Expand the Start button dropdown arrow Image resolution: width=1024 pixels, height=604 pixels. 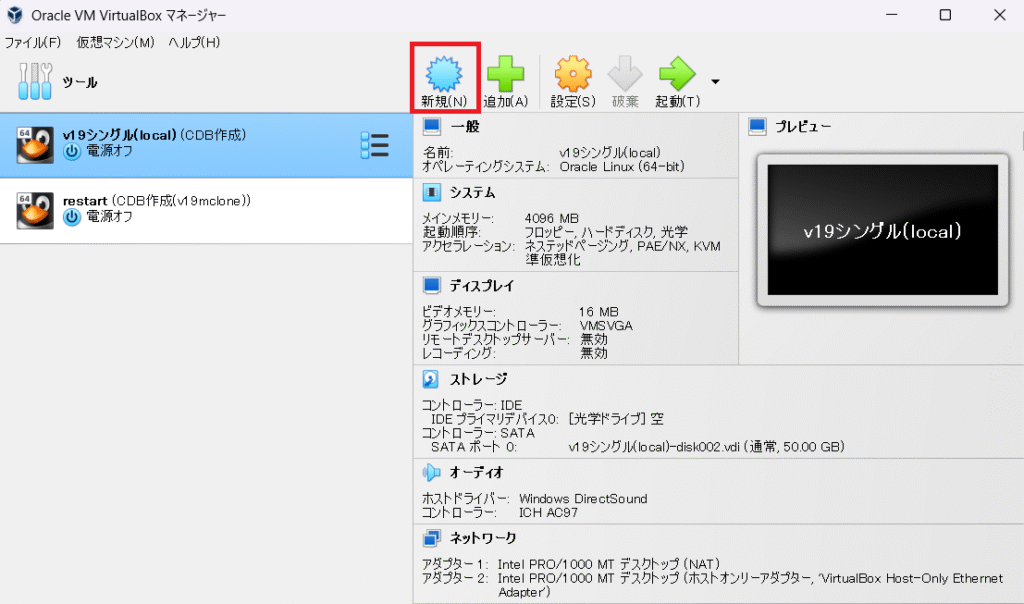coord(715,82)
